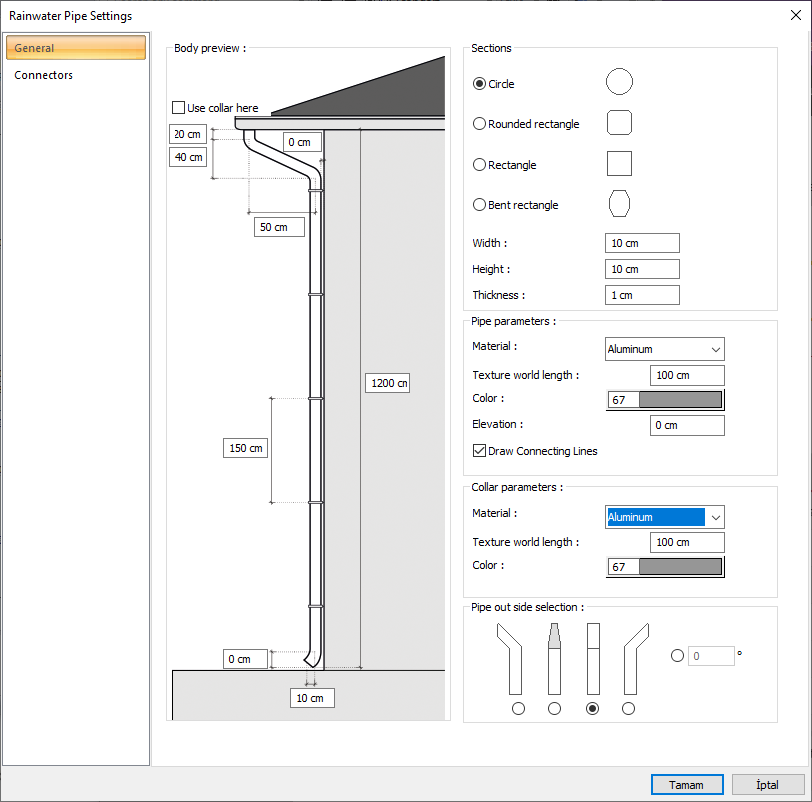Select the Rounded rectangle radio button
The height and width of the screenshot is (802, 812).
[480, 124]
